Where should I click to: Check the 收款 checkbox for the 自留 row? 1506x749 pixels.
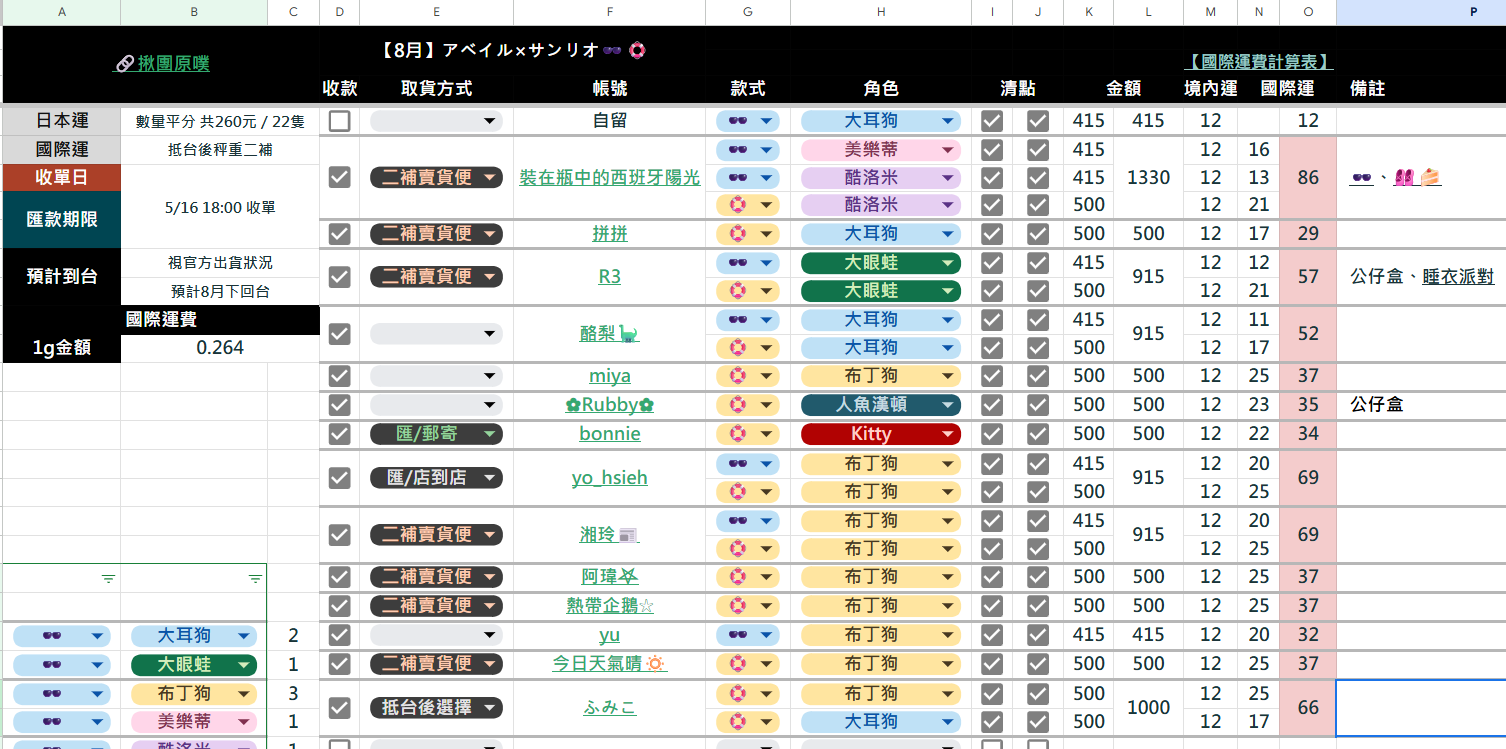[340, 121]
